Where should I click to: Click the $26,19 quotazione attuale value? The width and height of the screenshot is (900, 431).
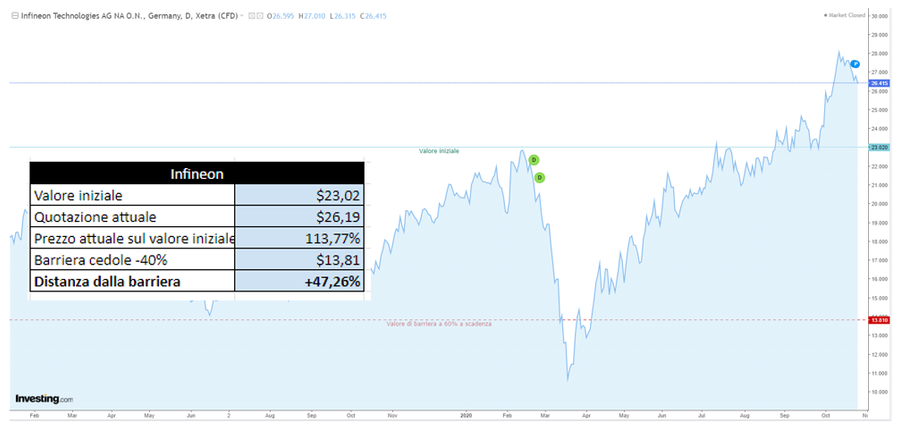300,217
